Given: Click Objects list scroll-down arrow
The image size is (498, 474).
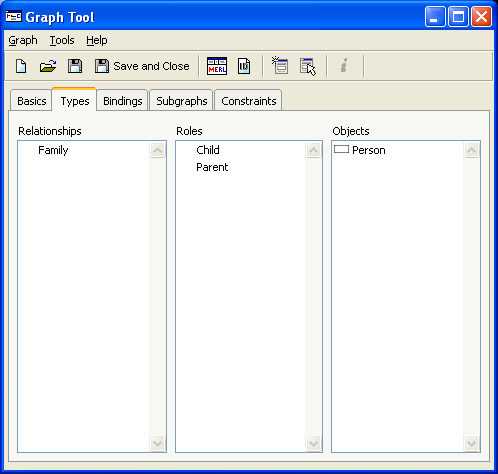Looking at the screenshot, I should 471,443.
